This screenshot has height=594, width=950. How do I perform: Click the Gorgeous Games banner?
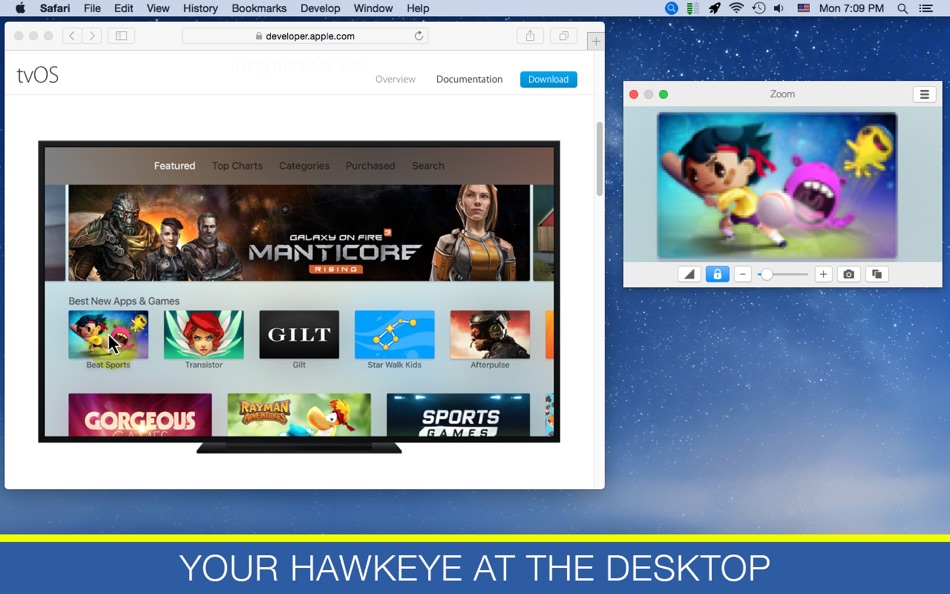click(140, 415)
